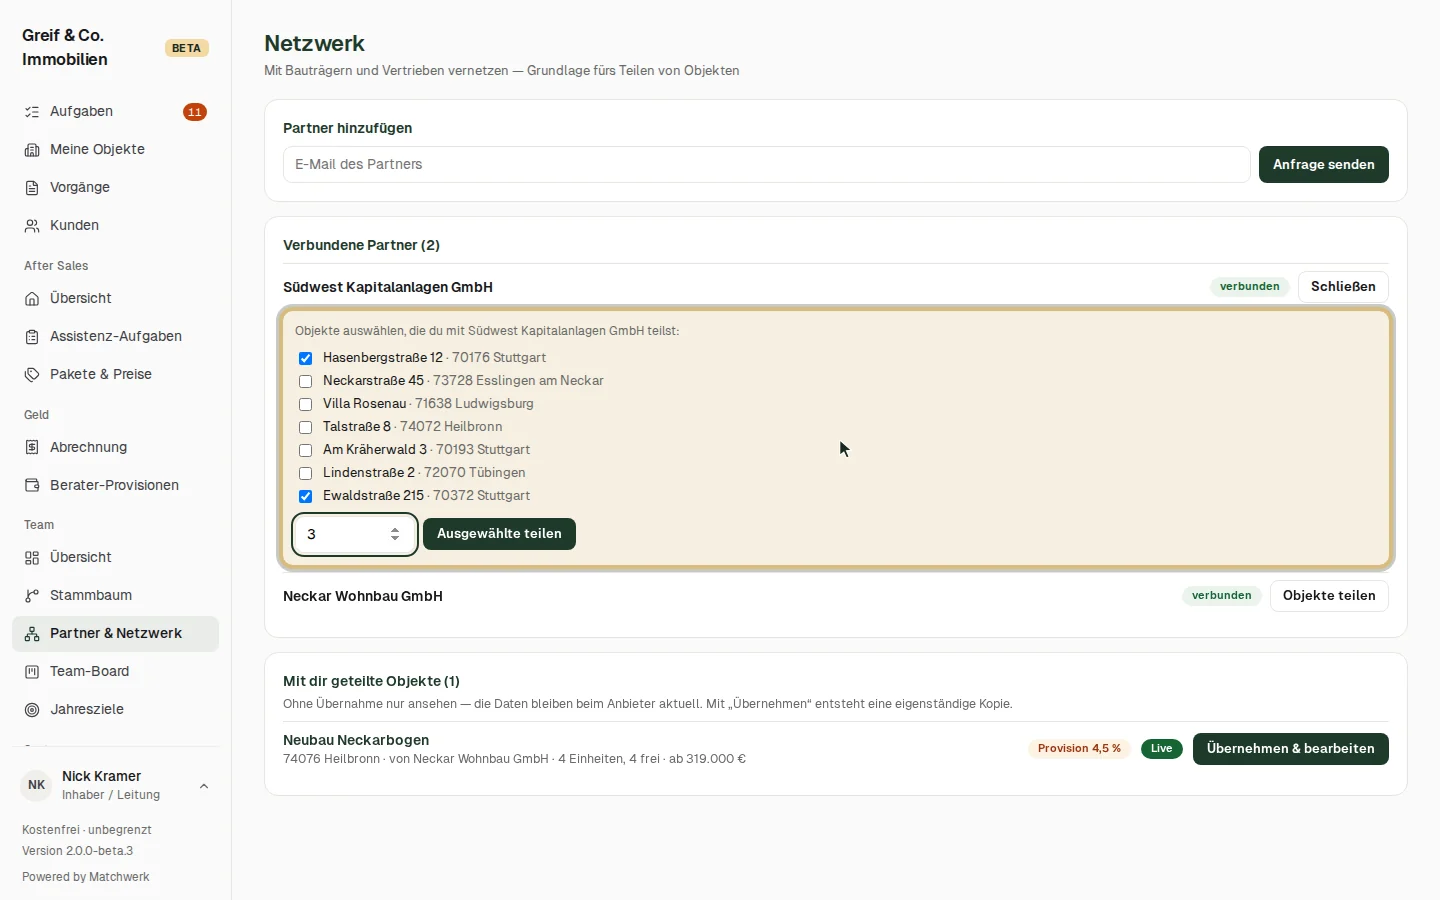Untick the Ewaldstraße 215 checkbox
The width and height of the screenshot is (1440, 900).
pyautogui.click(x=306, y=496)
